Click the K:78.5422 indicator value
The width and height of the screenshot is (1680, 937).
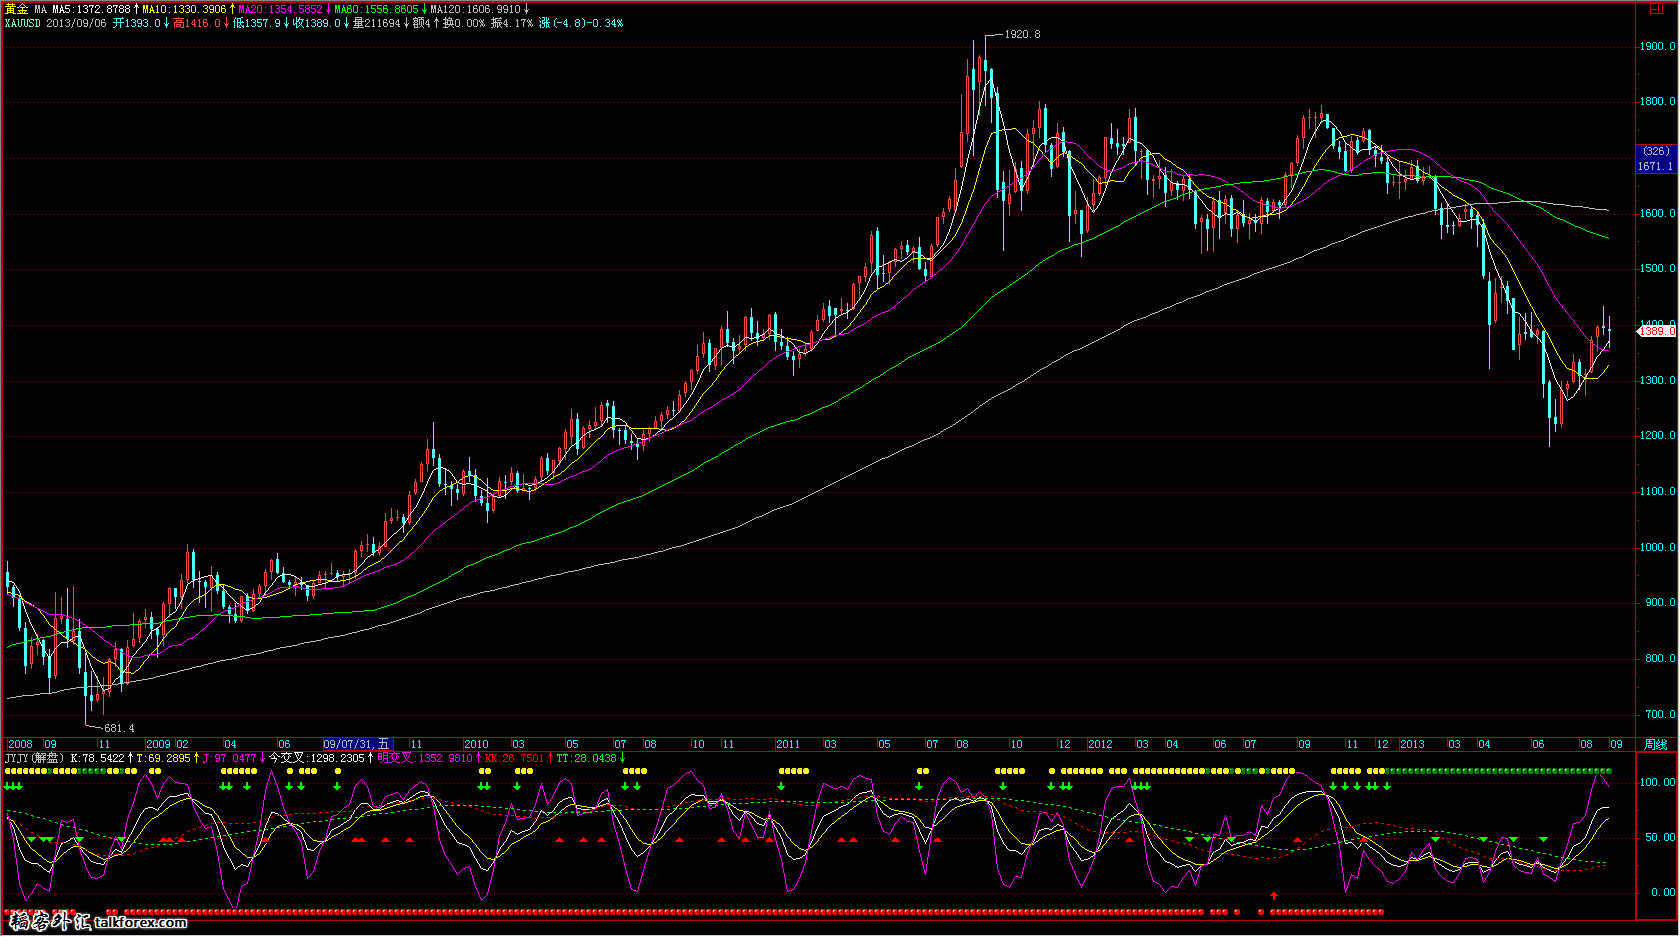point(98,758)
